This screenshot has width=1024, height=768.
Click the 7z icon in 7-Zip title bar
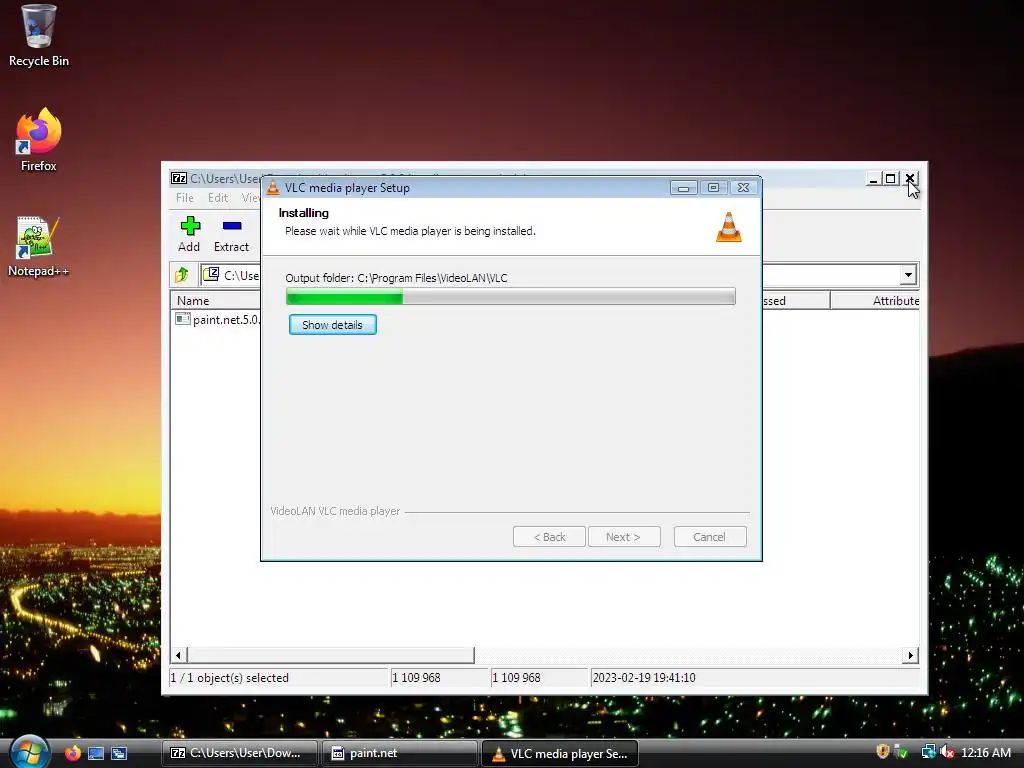pyautogui.click(x=179, y=178)
